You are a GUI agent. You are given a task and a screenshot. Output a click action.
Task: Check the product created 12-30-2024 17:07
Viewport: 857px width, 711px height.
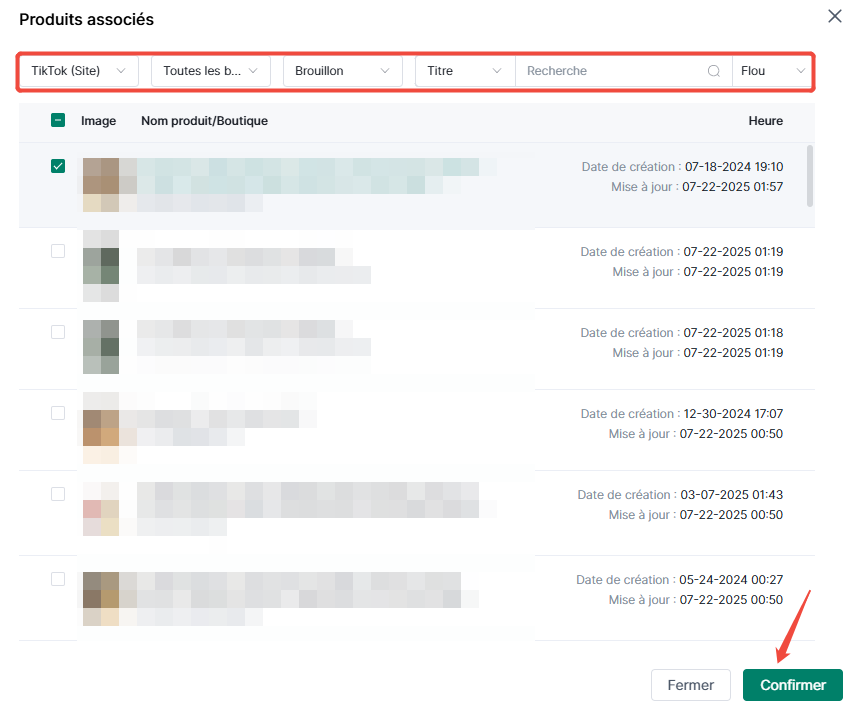58,413
